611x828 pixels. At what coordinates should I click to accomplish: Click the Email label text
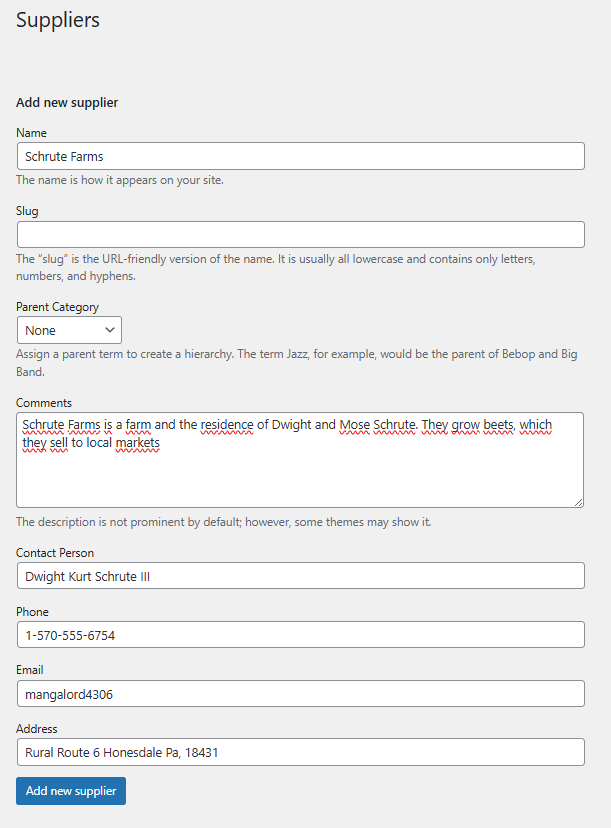pyautogui.click(x=30, y=670)
